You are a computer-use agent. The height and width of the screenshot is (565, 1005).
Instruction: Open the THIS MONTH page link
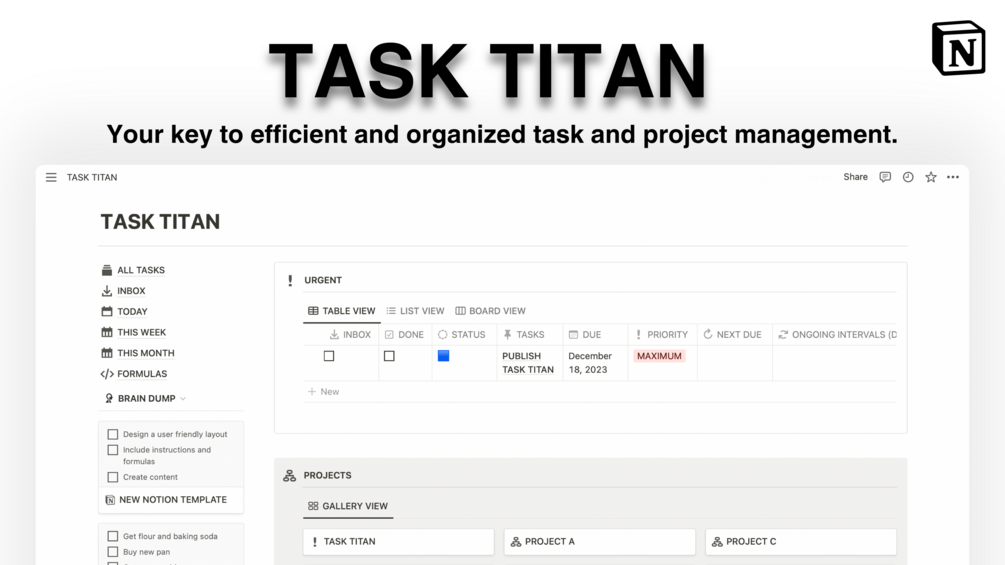(145, 353)
